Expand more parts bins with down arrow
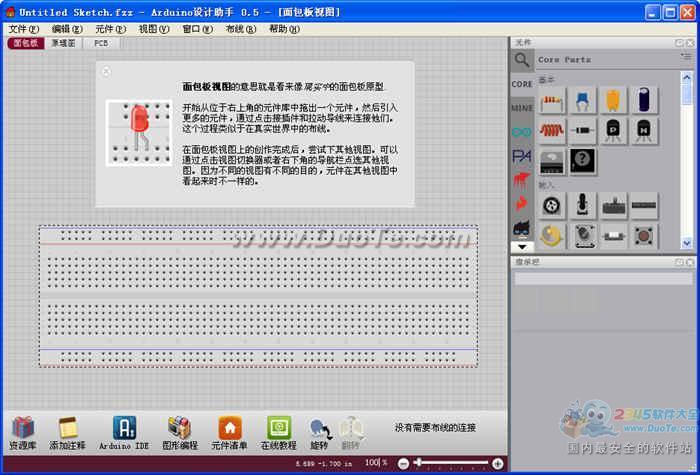Image resolution: width=700 pixels, height=475 pixels. [522, 247]
